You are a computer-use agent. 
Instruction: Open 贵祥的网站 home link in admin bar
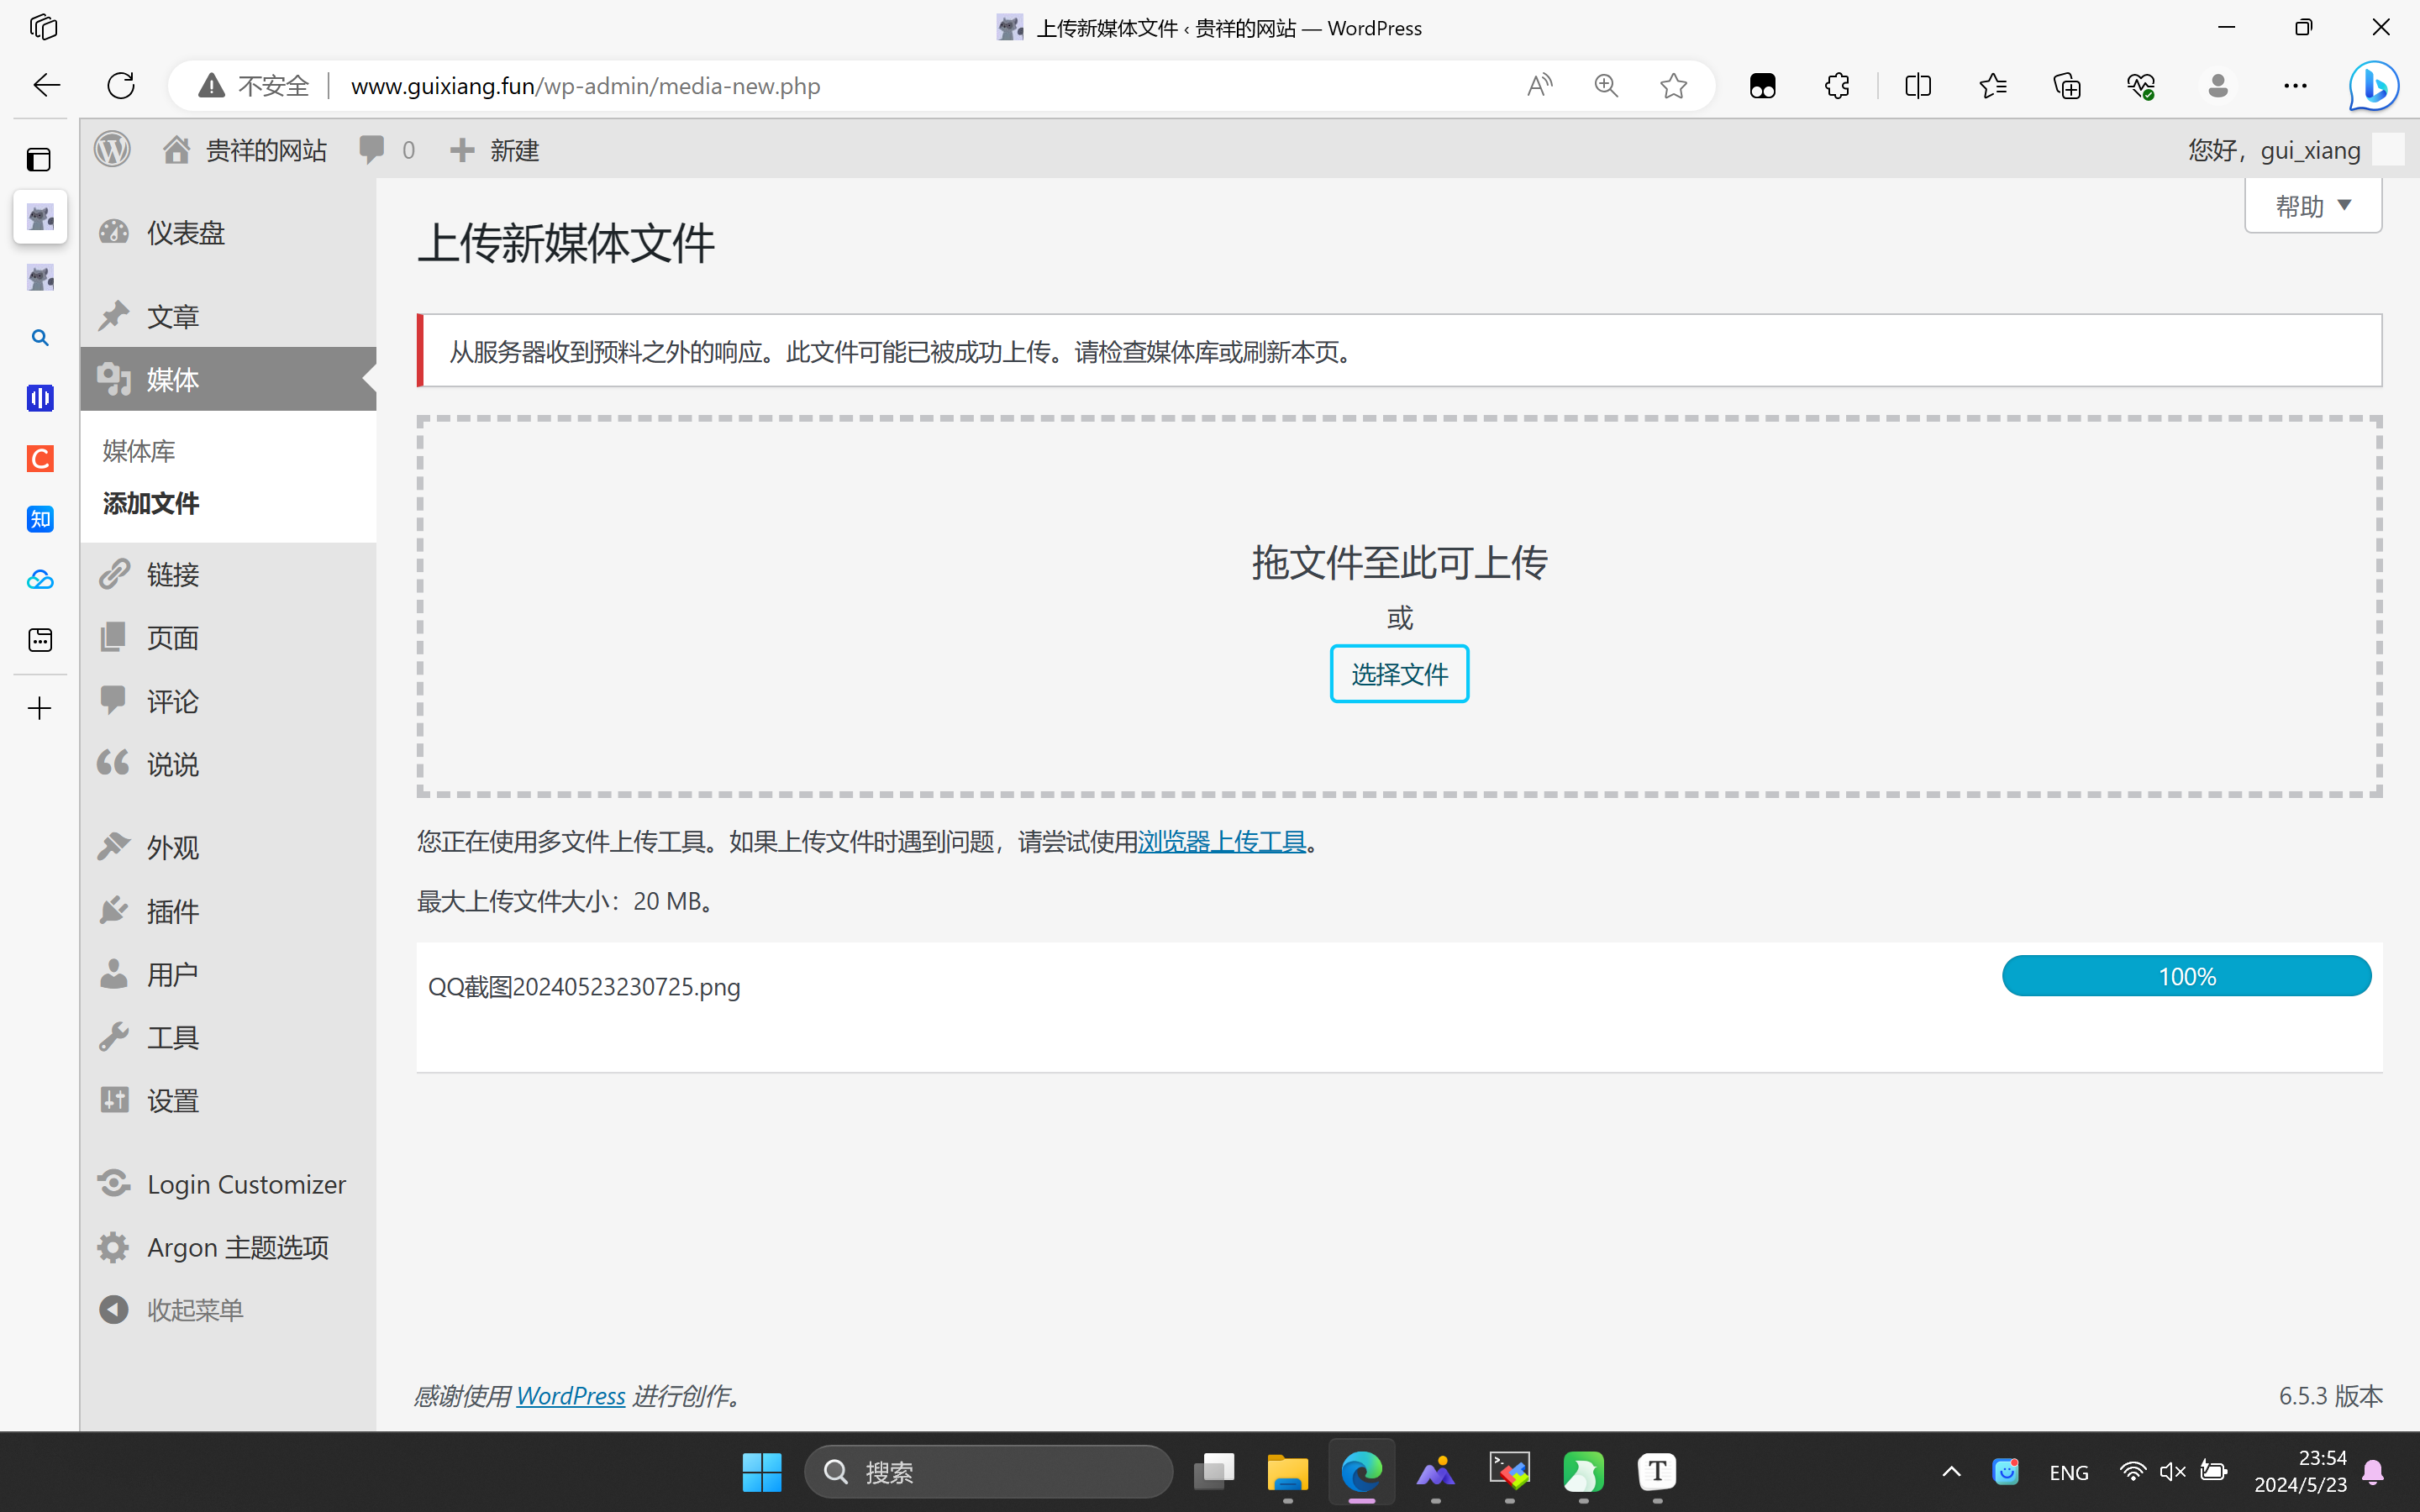click(x=245, y=150)
